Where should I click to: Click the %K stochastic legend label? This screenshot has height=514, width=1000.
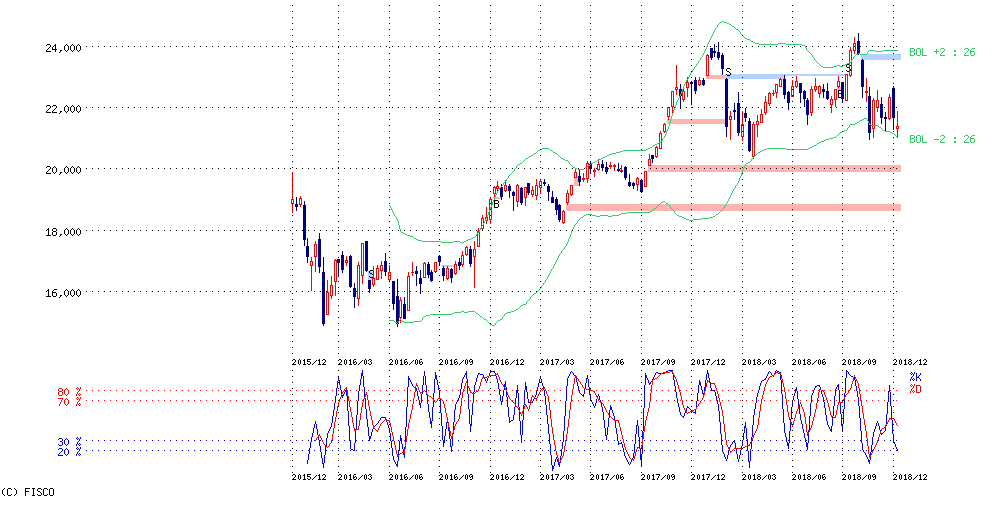click(915, 378)
